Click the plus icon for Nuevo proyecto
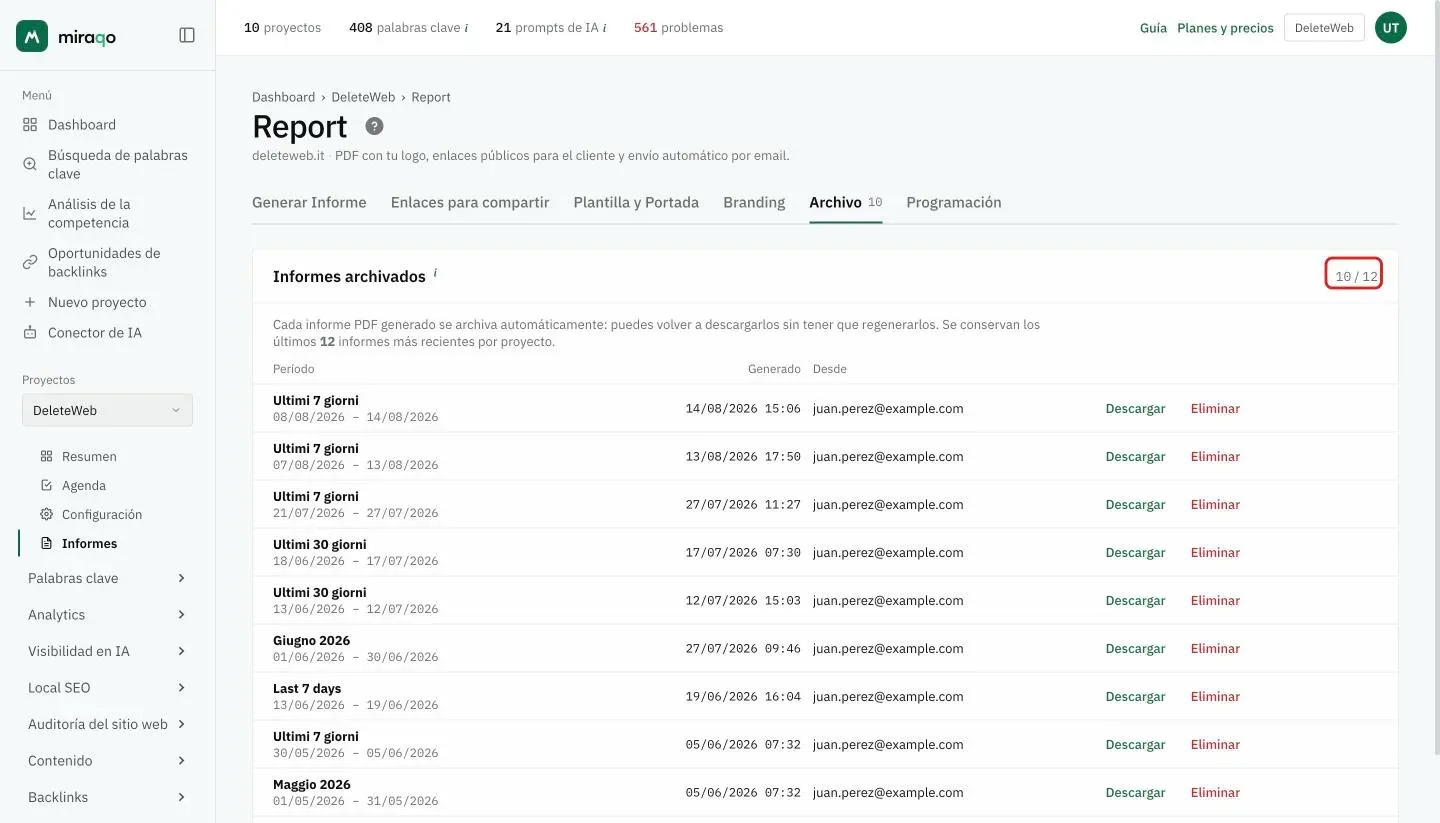 coord(30,302)
